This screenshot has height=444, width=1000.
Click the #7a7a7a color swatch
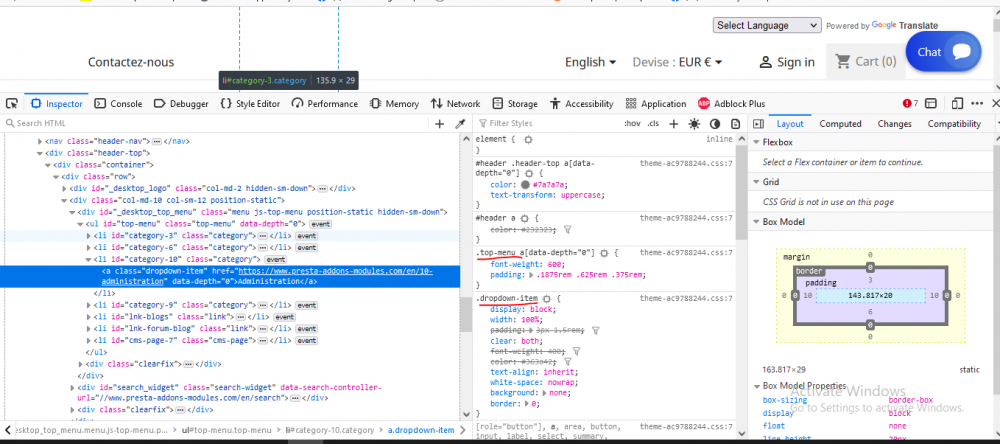coord(525,184)
